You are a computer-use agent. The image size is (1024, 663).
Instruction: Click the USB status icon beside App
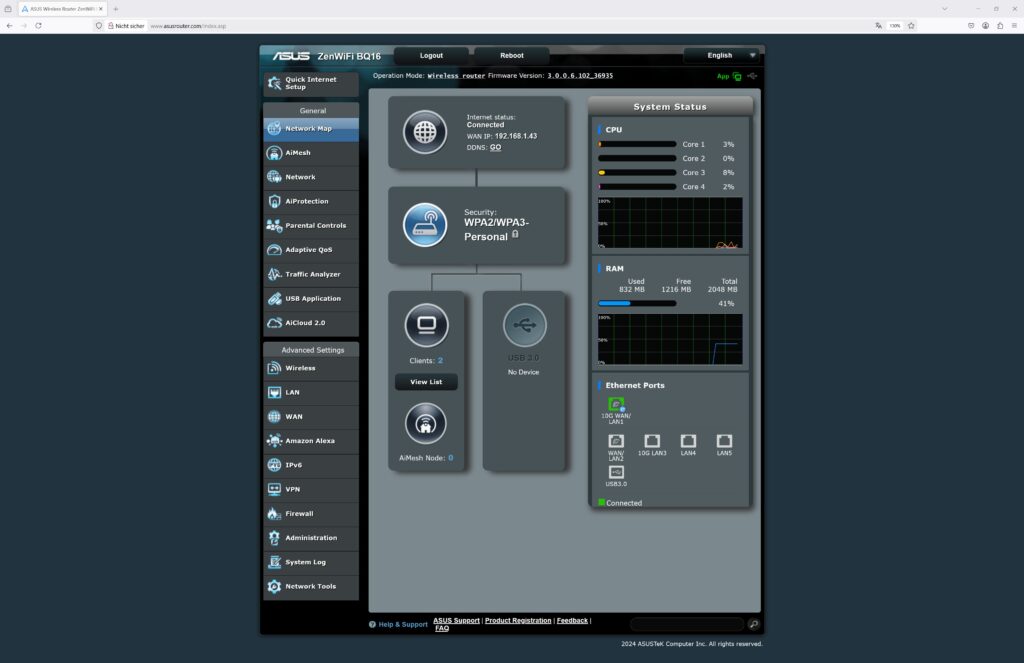click(x=752, y=76)
